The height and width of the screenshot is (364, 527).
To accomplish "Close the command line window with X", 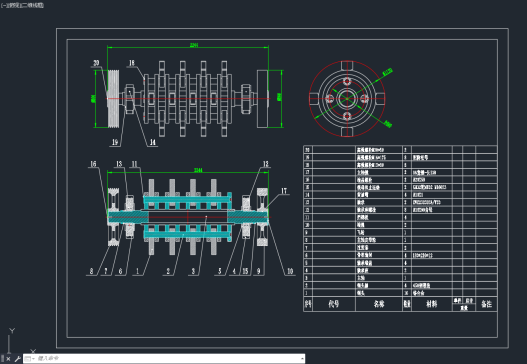I will tap(8, 359).
